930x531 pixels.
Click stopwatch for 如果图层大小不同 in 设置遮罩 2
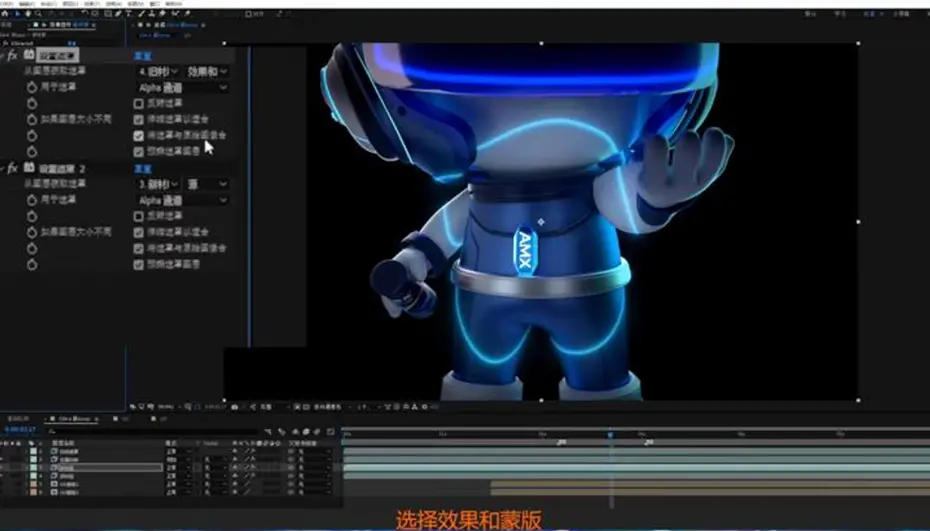31,232
